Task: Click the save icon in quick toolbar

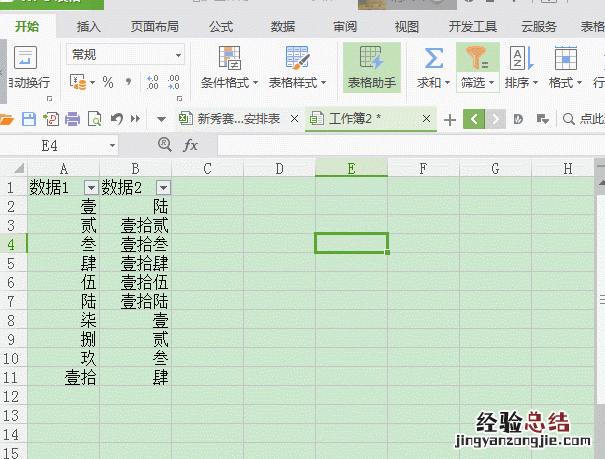Action: pyautogui.click(x=29, y=119)
